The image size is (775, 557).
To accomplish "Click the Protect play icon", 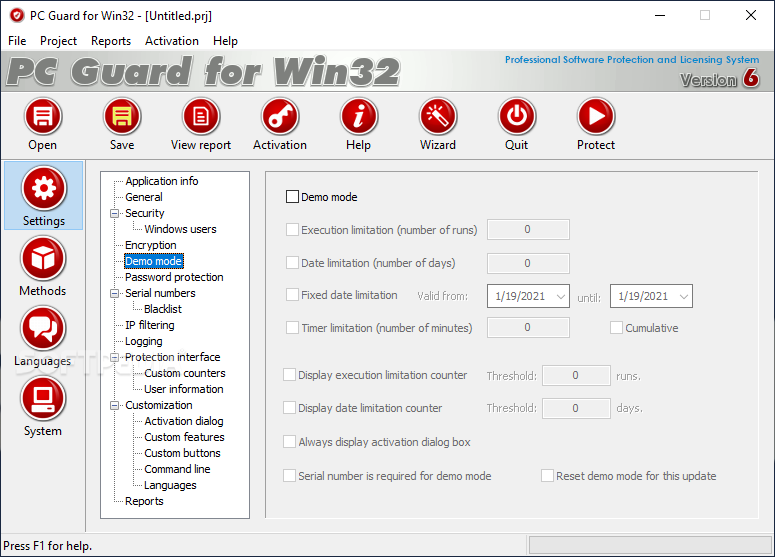I will [x=596, y=117].
